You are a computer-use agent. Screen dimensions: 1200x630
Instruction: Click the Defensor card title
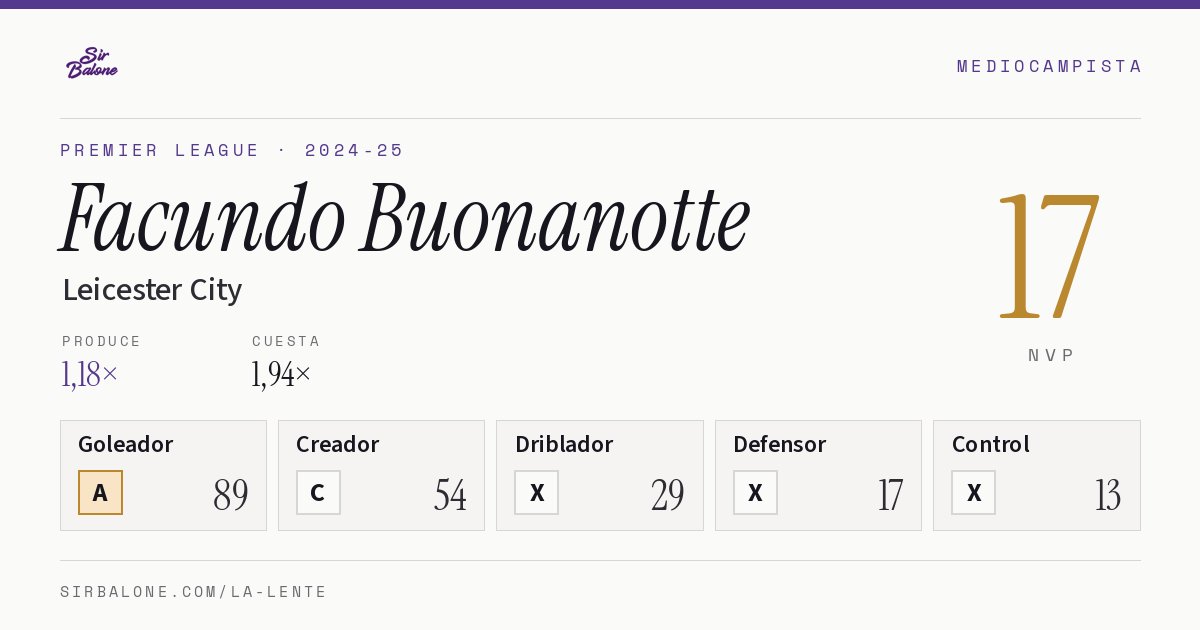[x=780, y=444]
